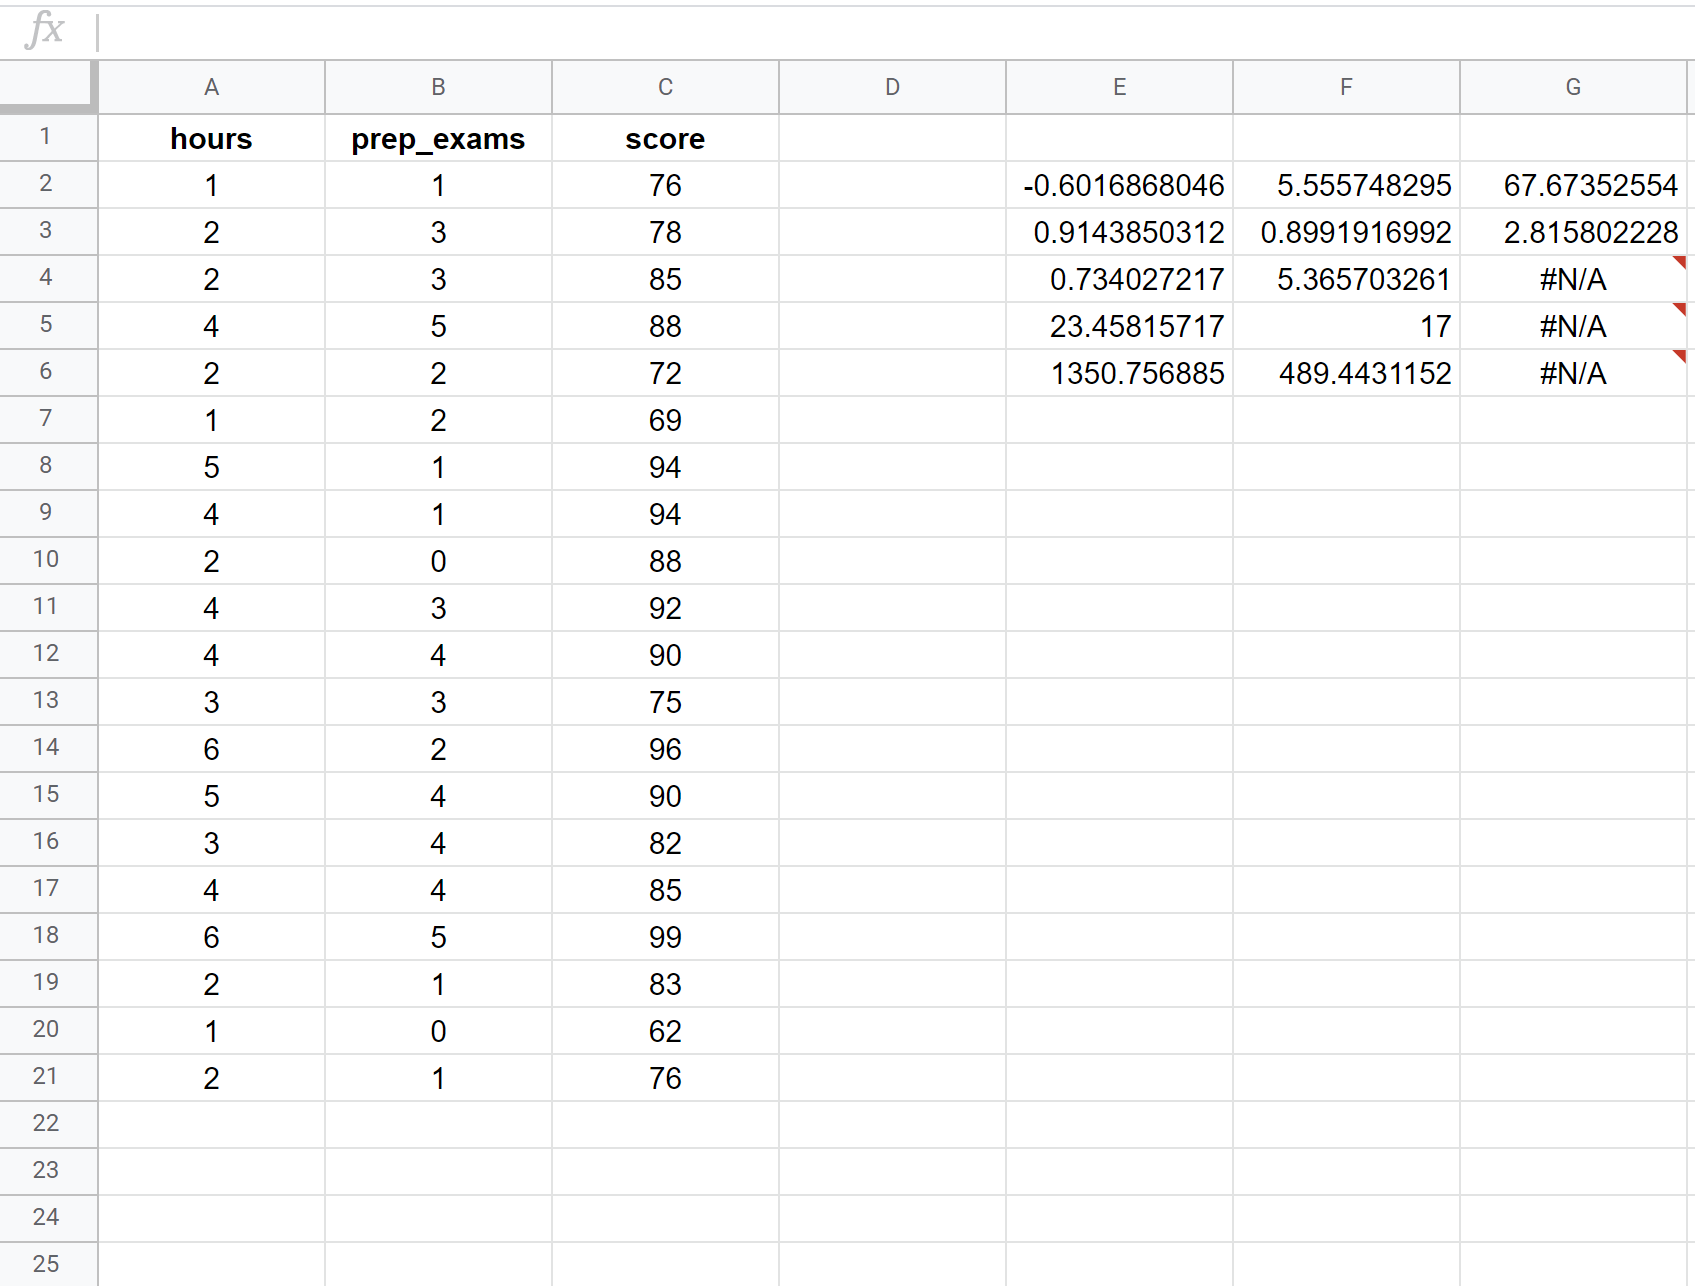Select cell F5 containing 17
The height and width of the screenshot is (1286, 1695).
click(1346, 326)
